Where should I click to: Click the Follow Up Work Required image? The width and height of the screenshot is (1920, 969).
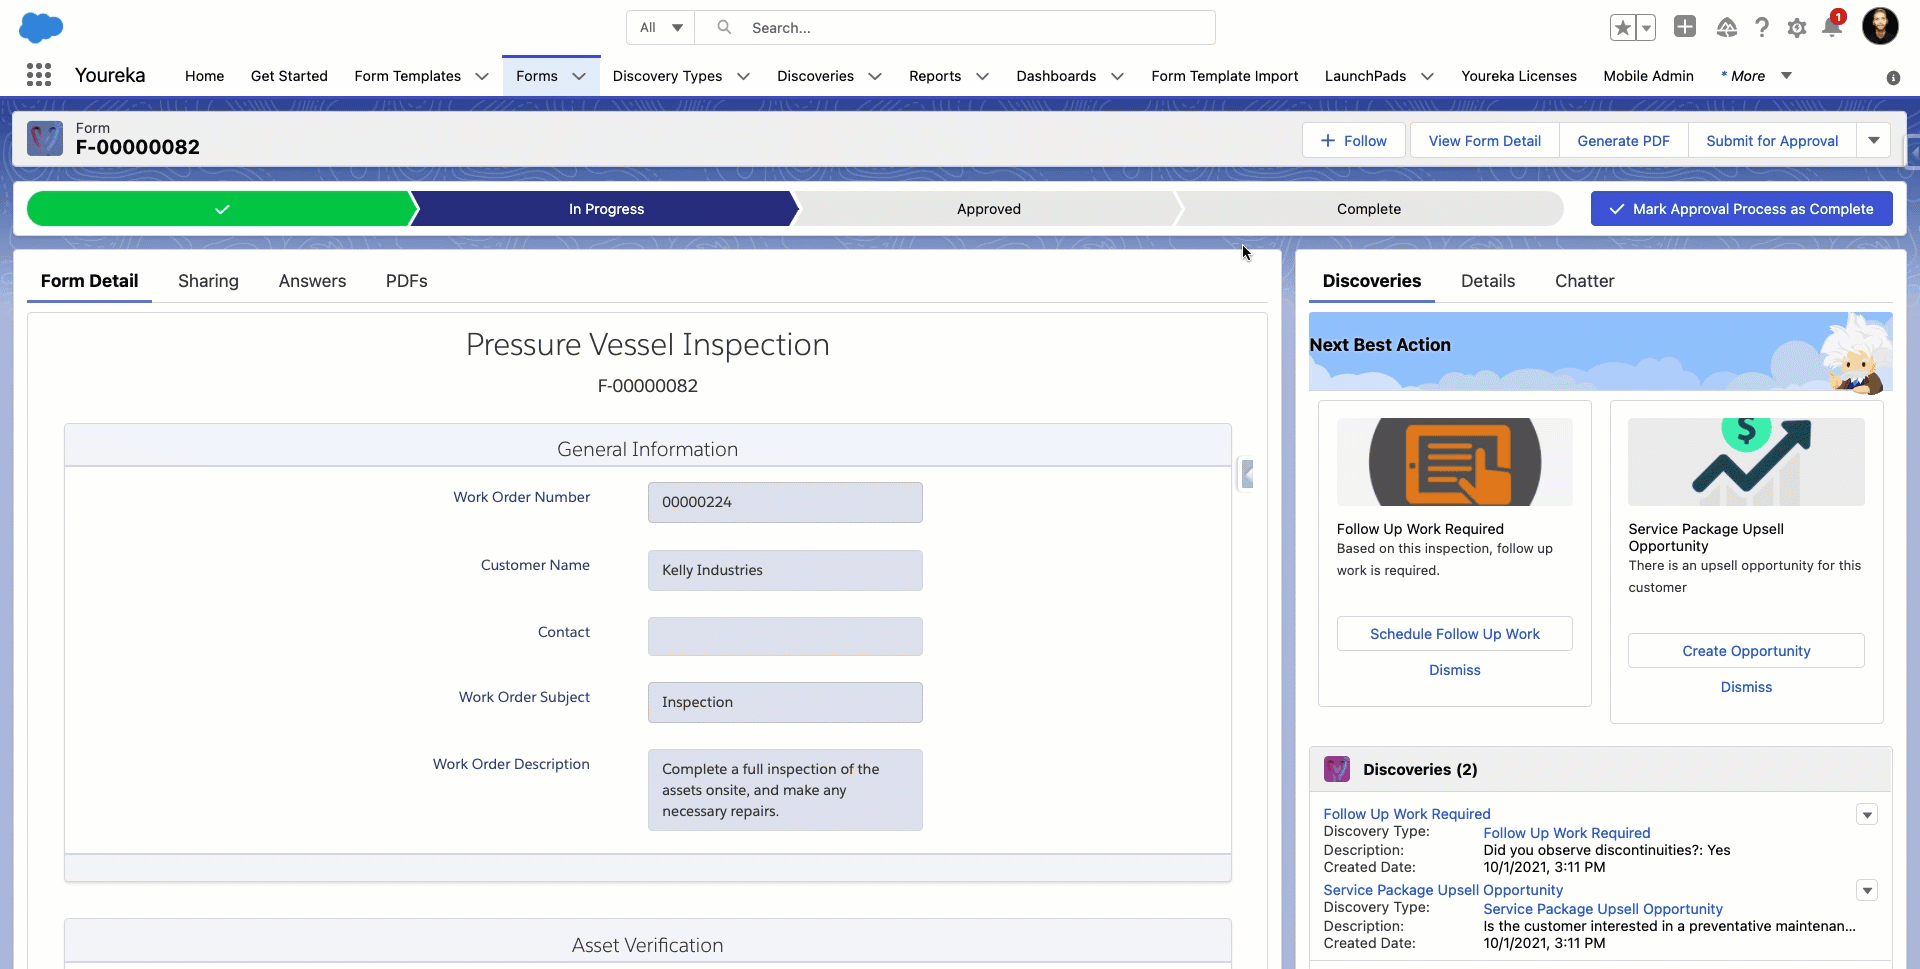[1455, 462]
